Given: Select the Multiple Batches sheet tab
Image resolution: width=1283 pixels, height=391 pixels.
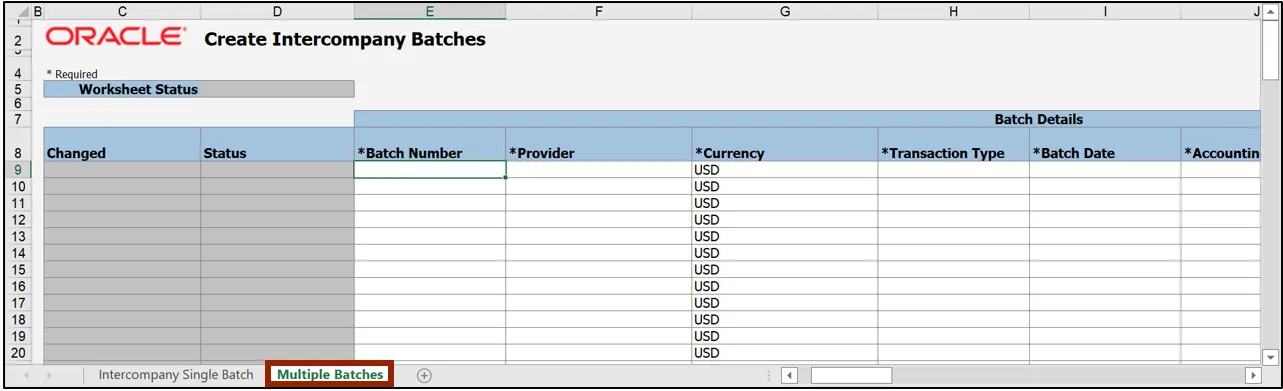Looking at the screenshot, I should (330, 375).
